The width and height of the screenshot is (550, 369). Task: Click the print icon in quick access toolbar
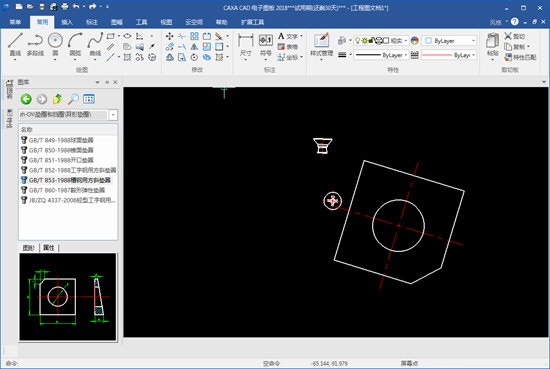coord(65,7)
